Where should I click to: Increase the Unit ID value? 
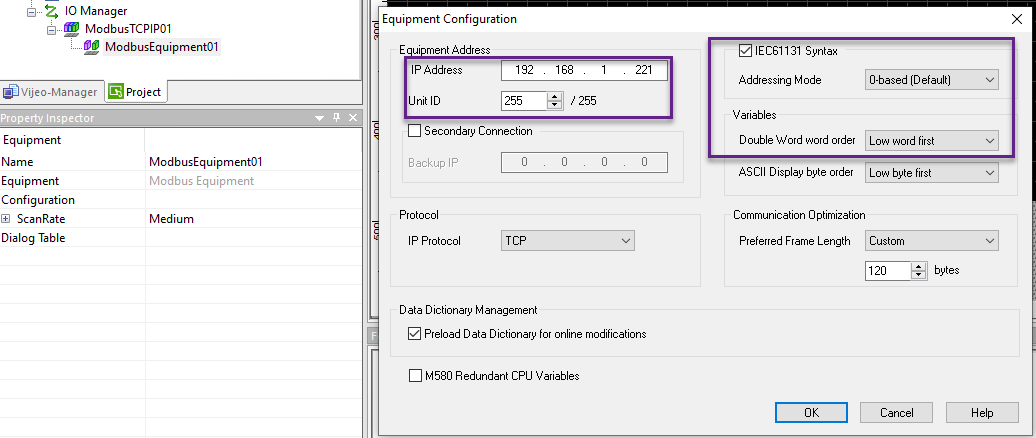[554, 96]
